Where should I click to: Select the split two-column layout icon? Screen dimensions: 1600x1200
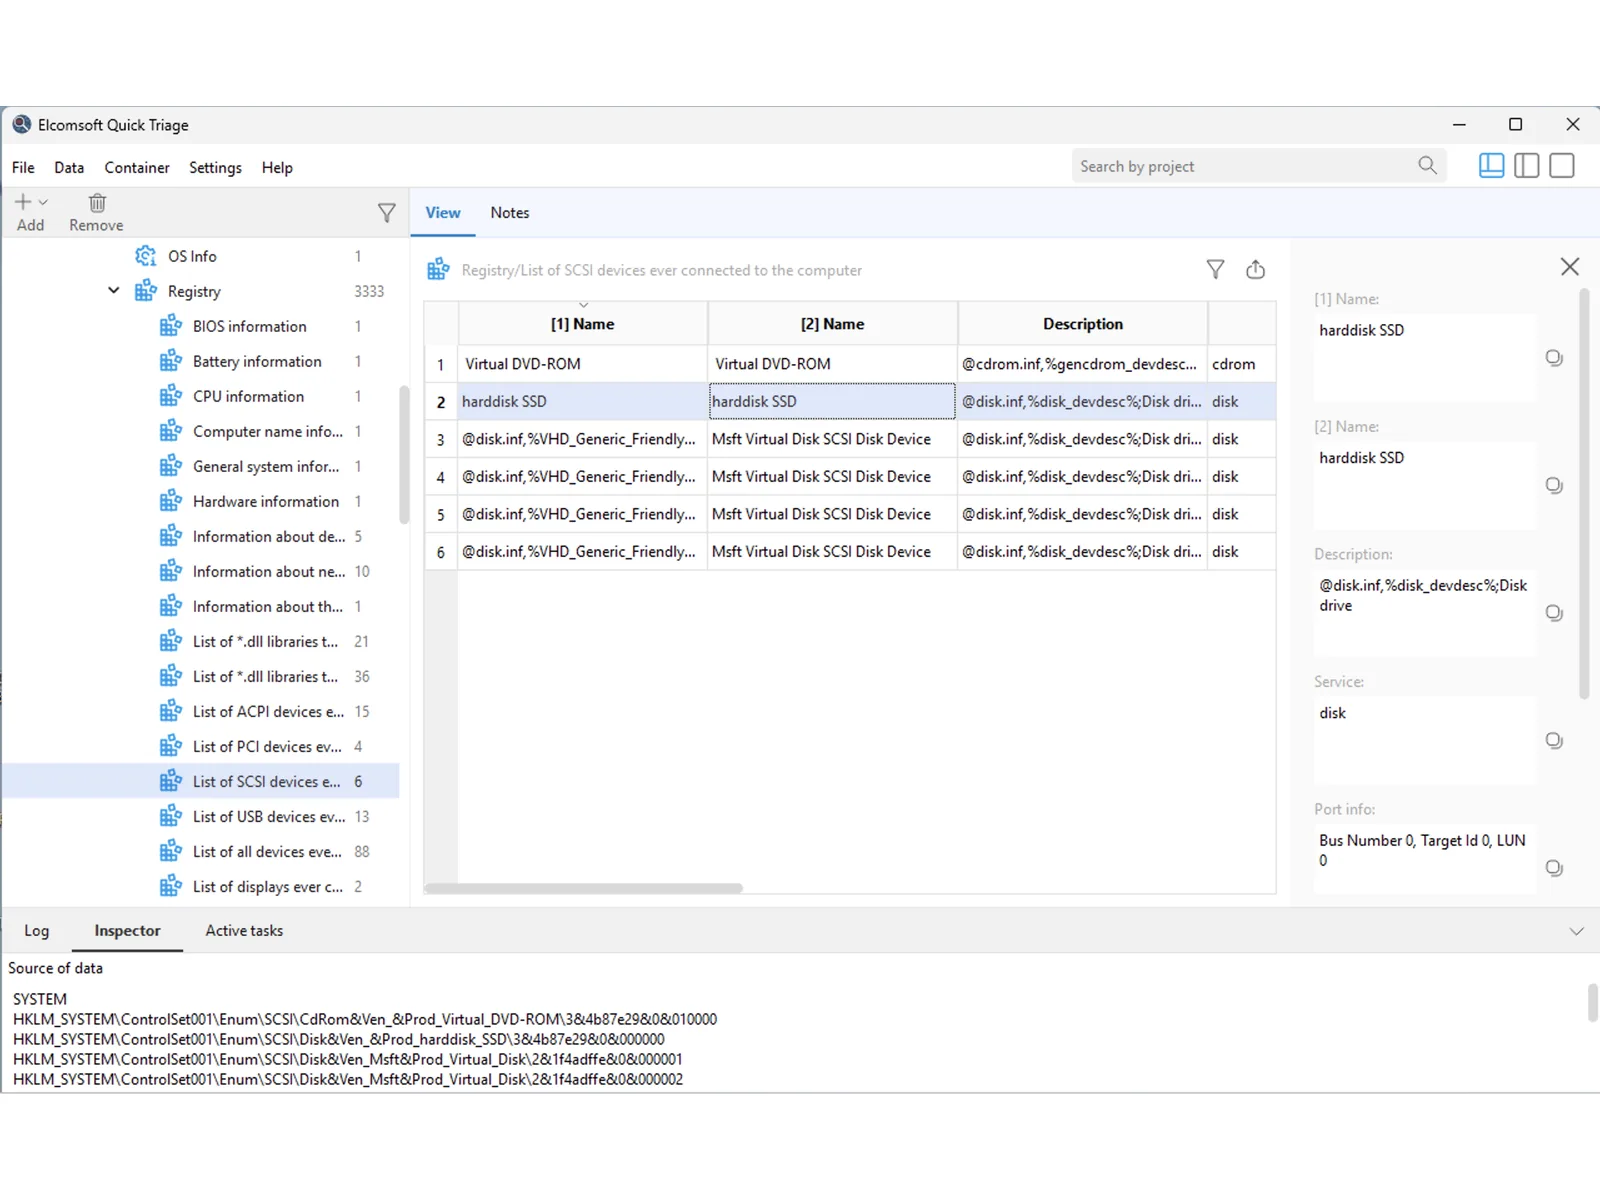click(1526, 166)
